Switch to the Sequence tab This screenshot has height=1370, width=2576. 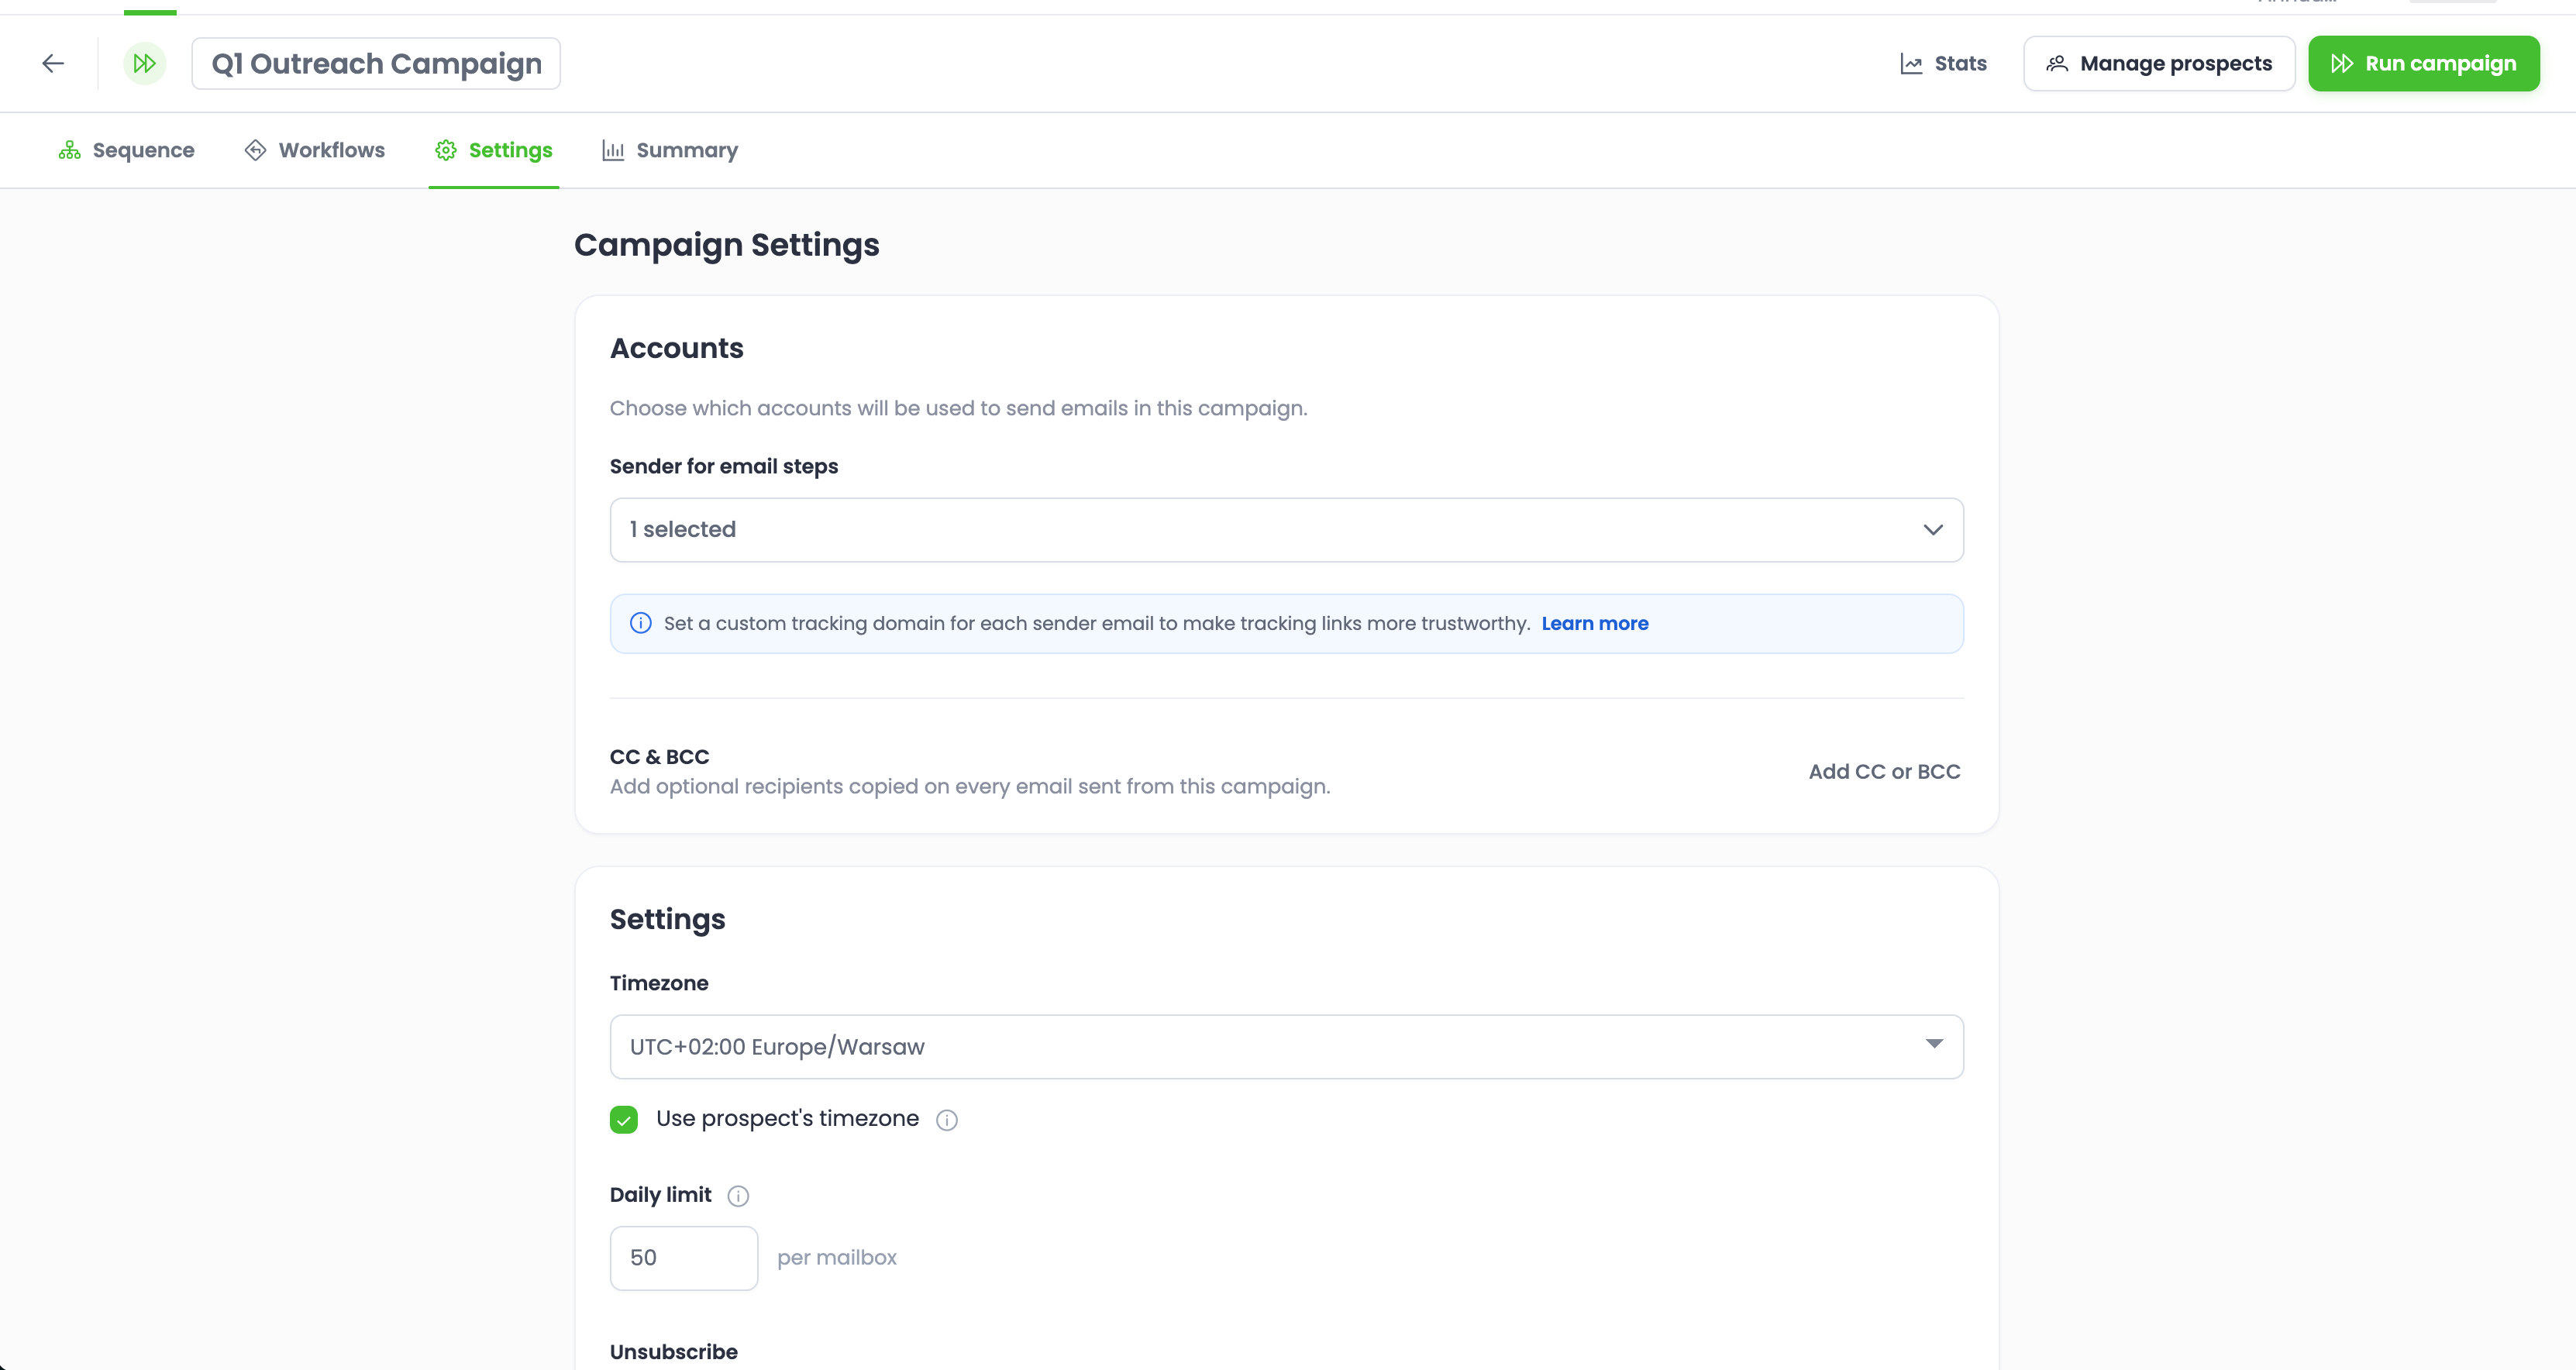pyautogui.click(x=126, y=150)
